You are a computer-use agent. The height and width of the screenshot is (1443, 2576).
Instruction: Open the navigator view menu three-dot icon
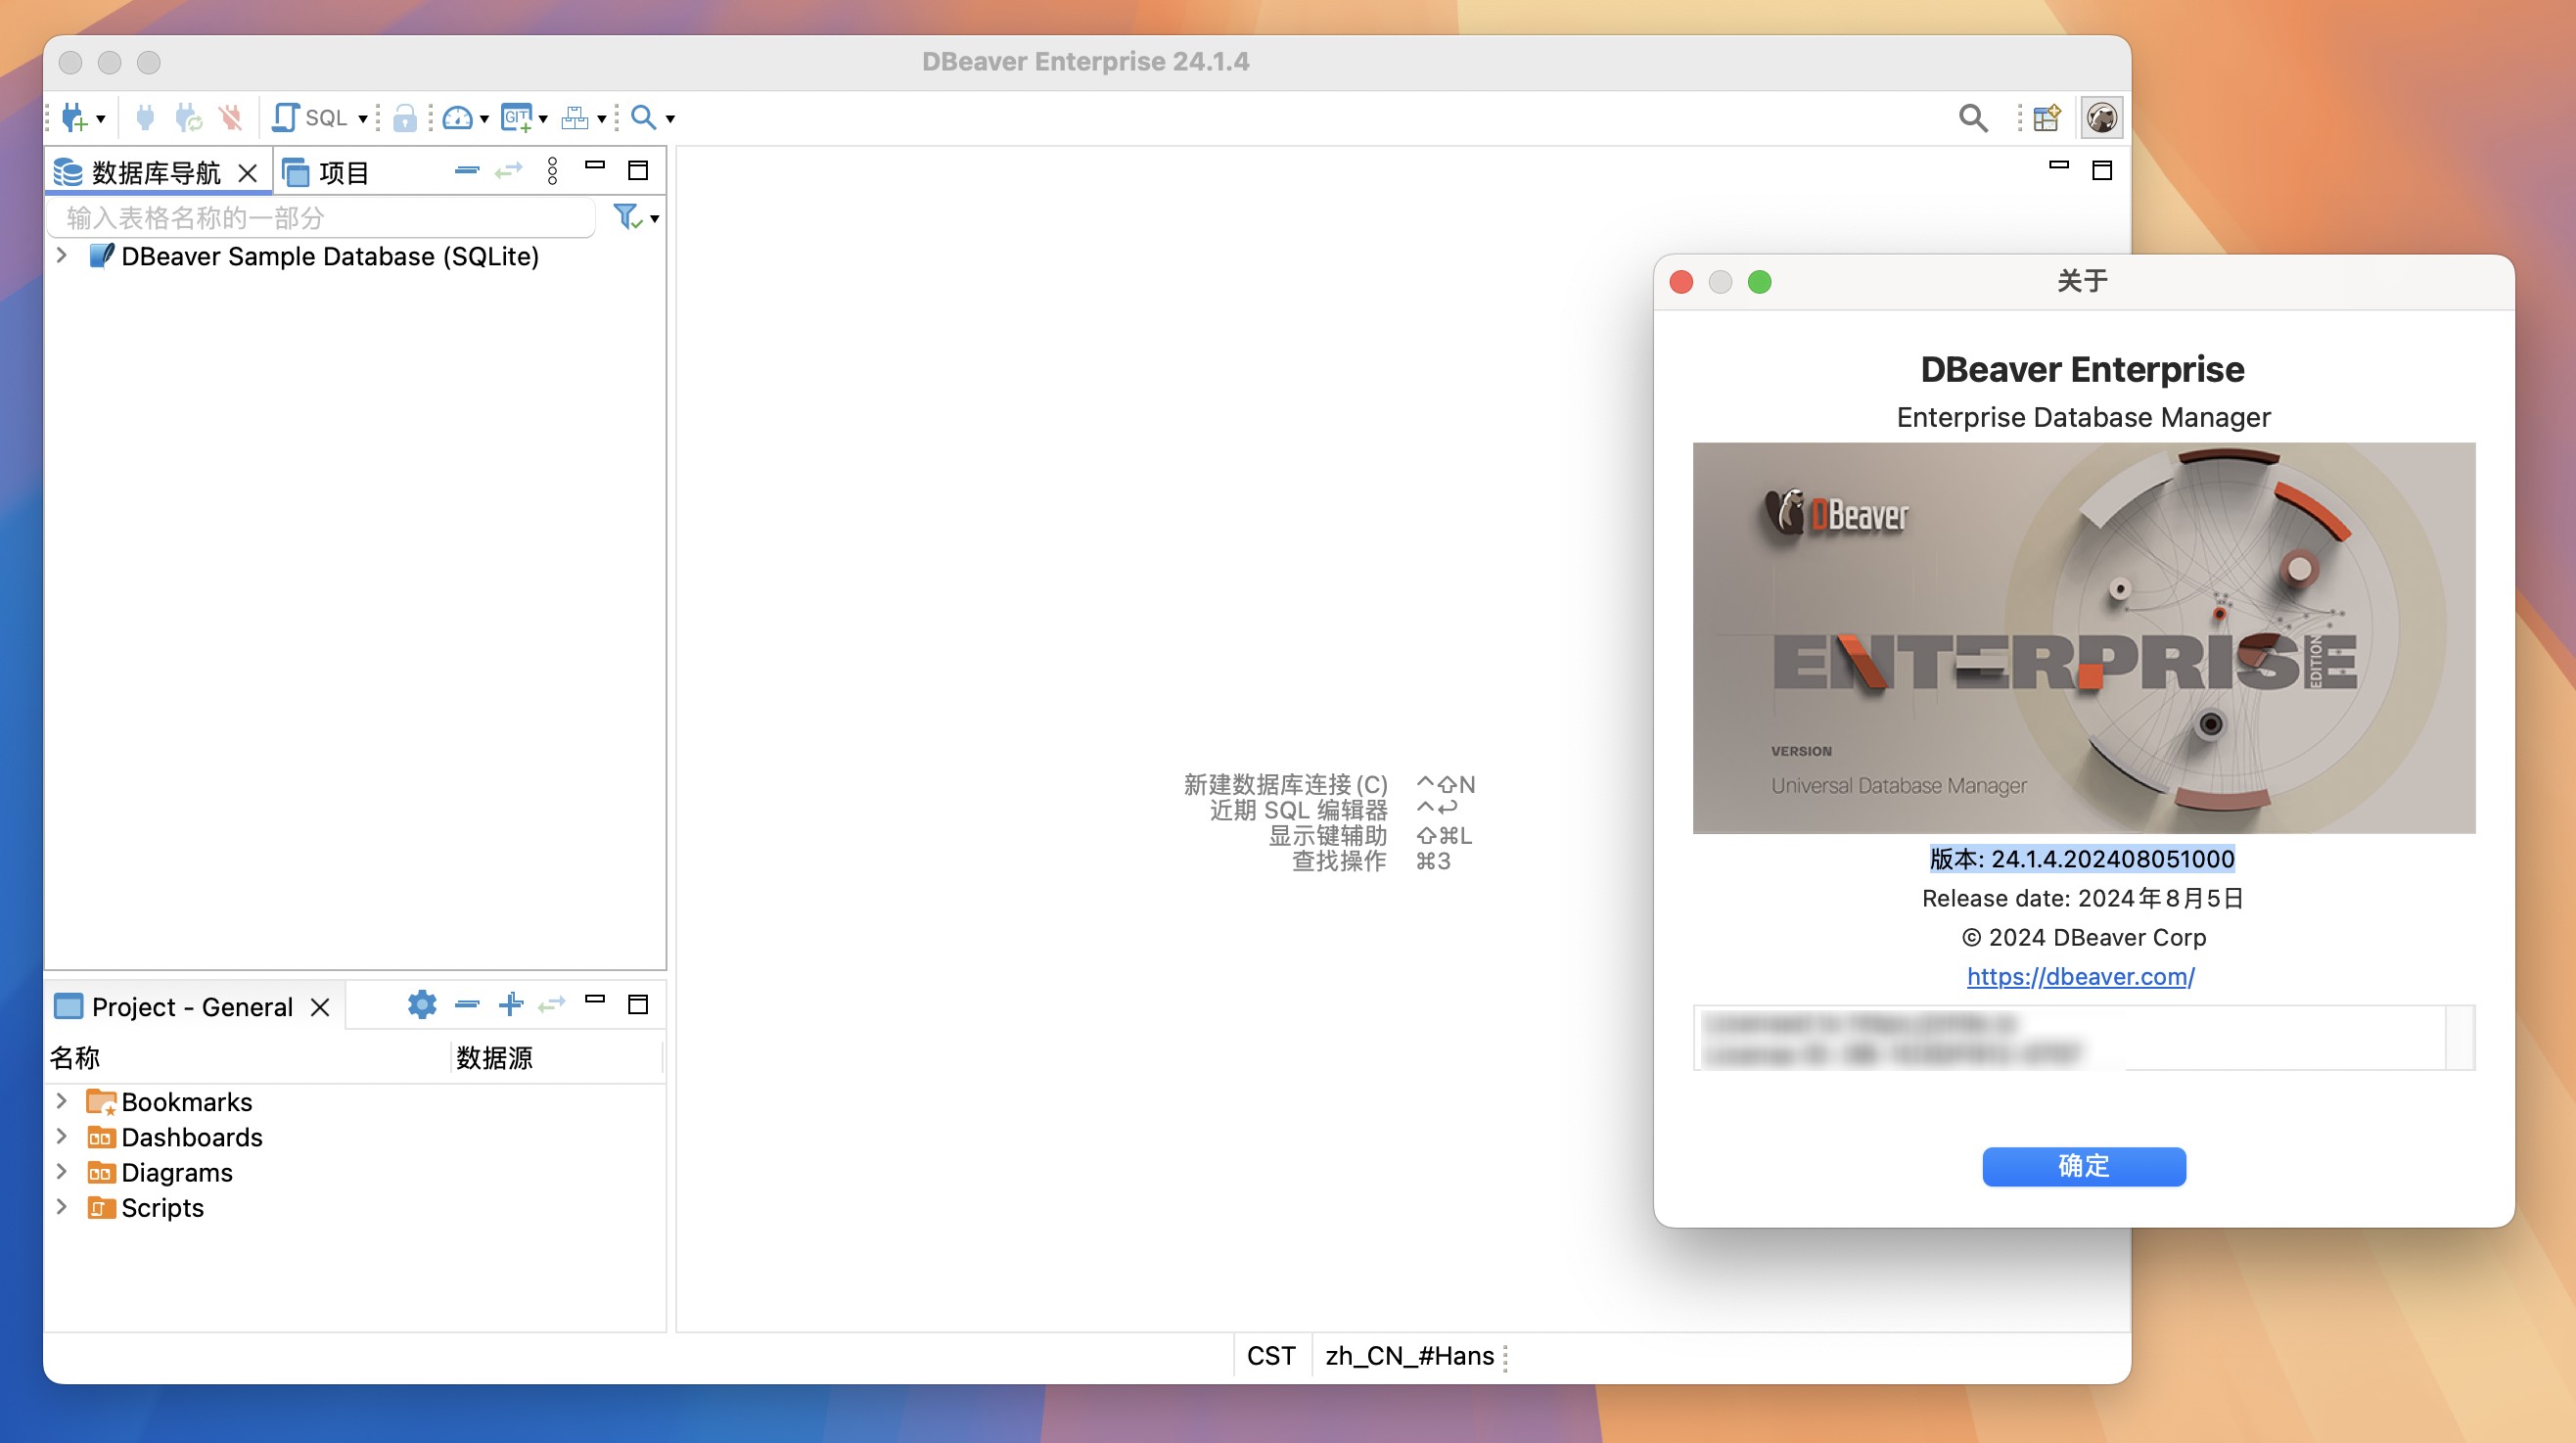[553, 171]
